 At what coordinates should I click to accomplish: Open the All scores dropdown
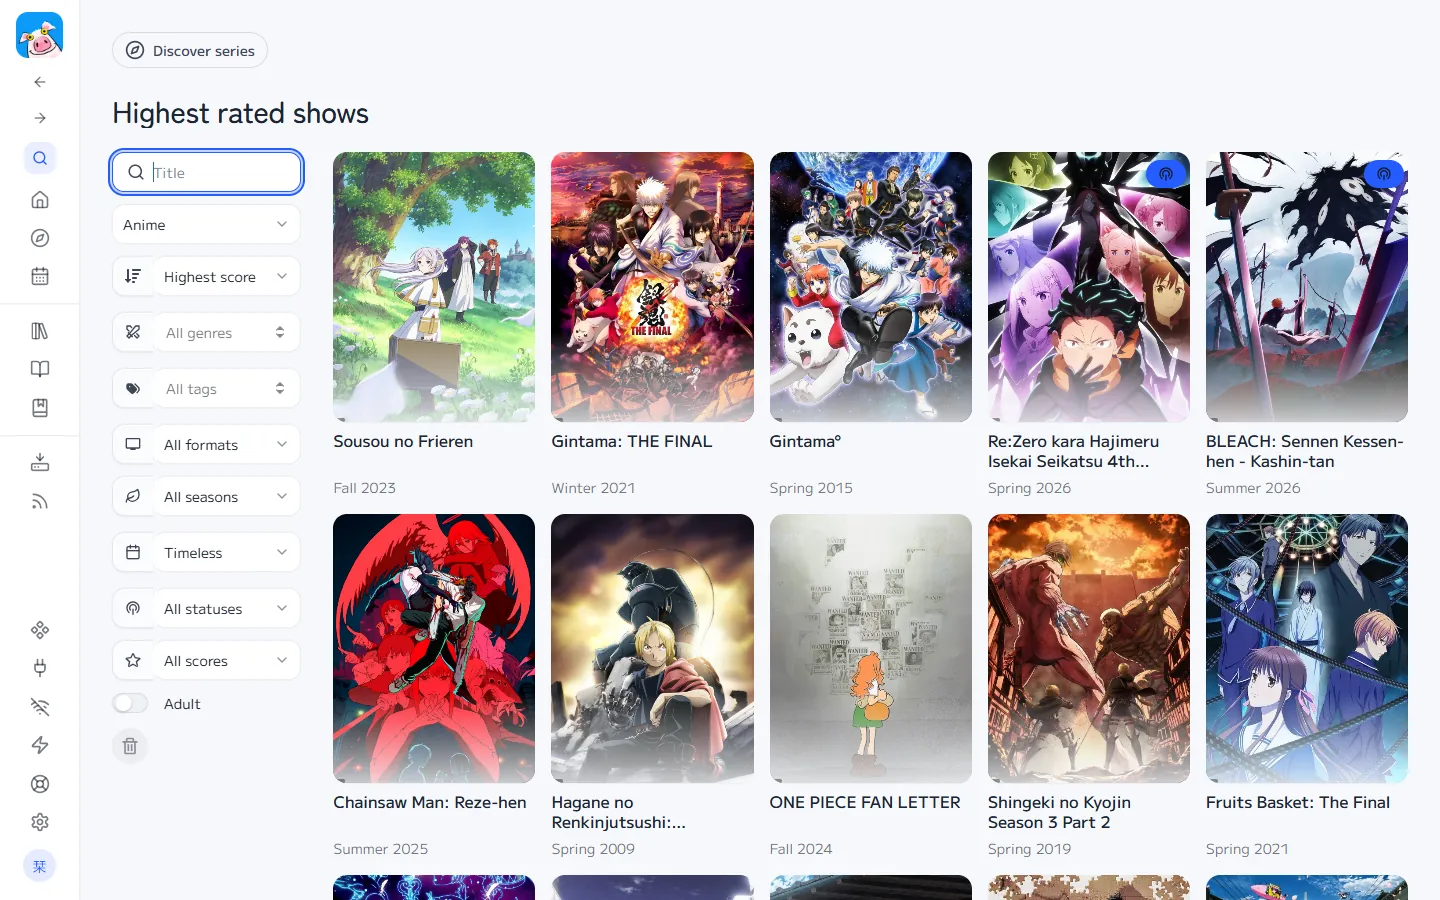click(227, 661)
